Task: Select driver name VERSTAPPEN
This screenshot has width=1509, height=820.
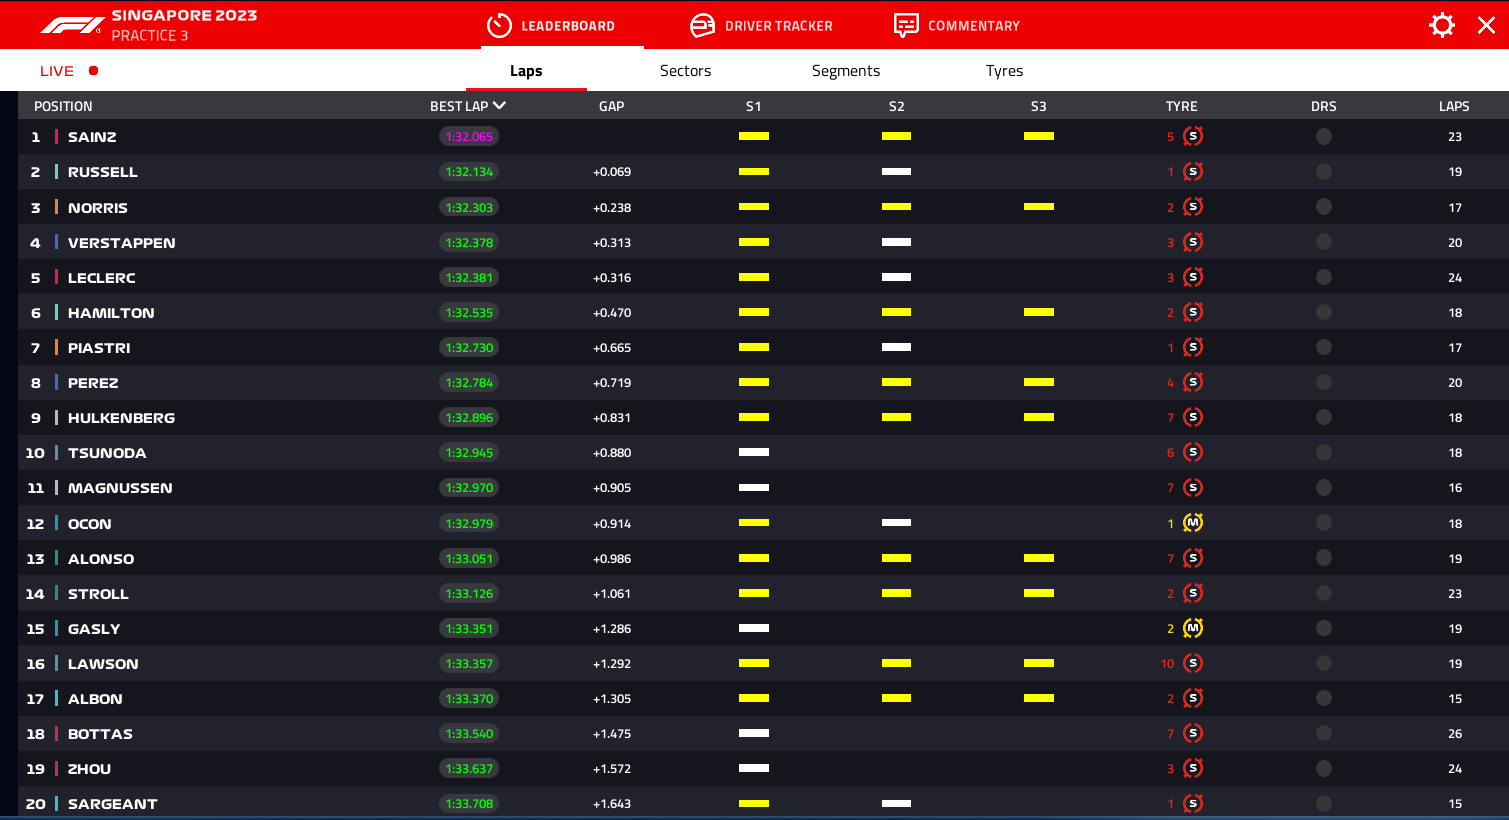Action: 122,243
